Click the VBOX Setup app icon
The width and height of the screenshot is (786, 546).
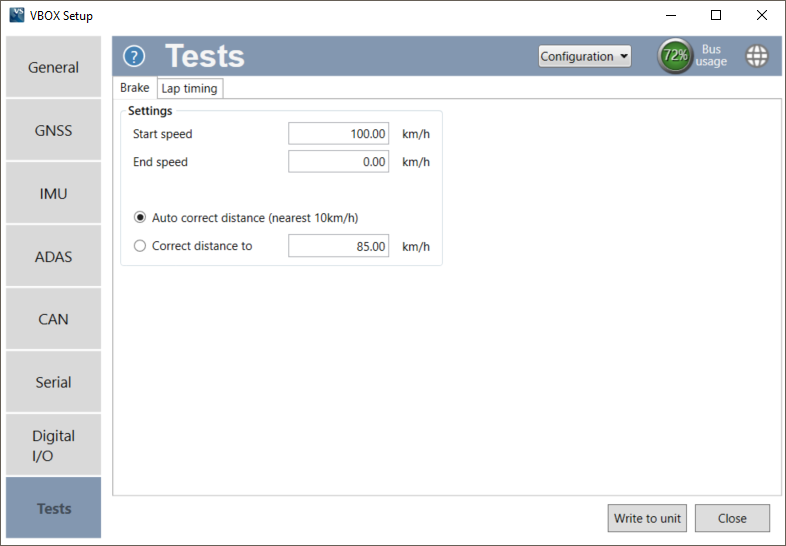(17, 15)
